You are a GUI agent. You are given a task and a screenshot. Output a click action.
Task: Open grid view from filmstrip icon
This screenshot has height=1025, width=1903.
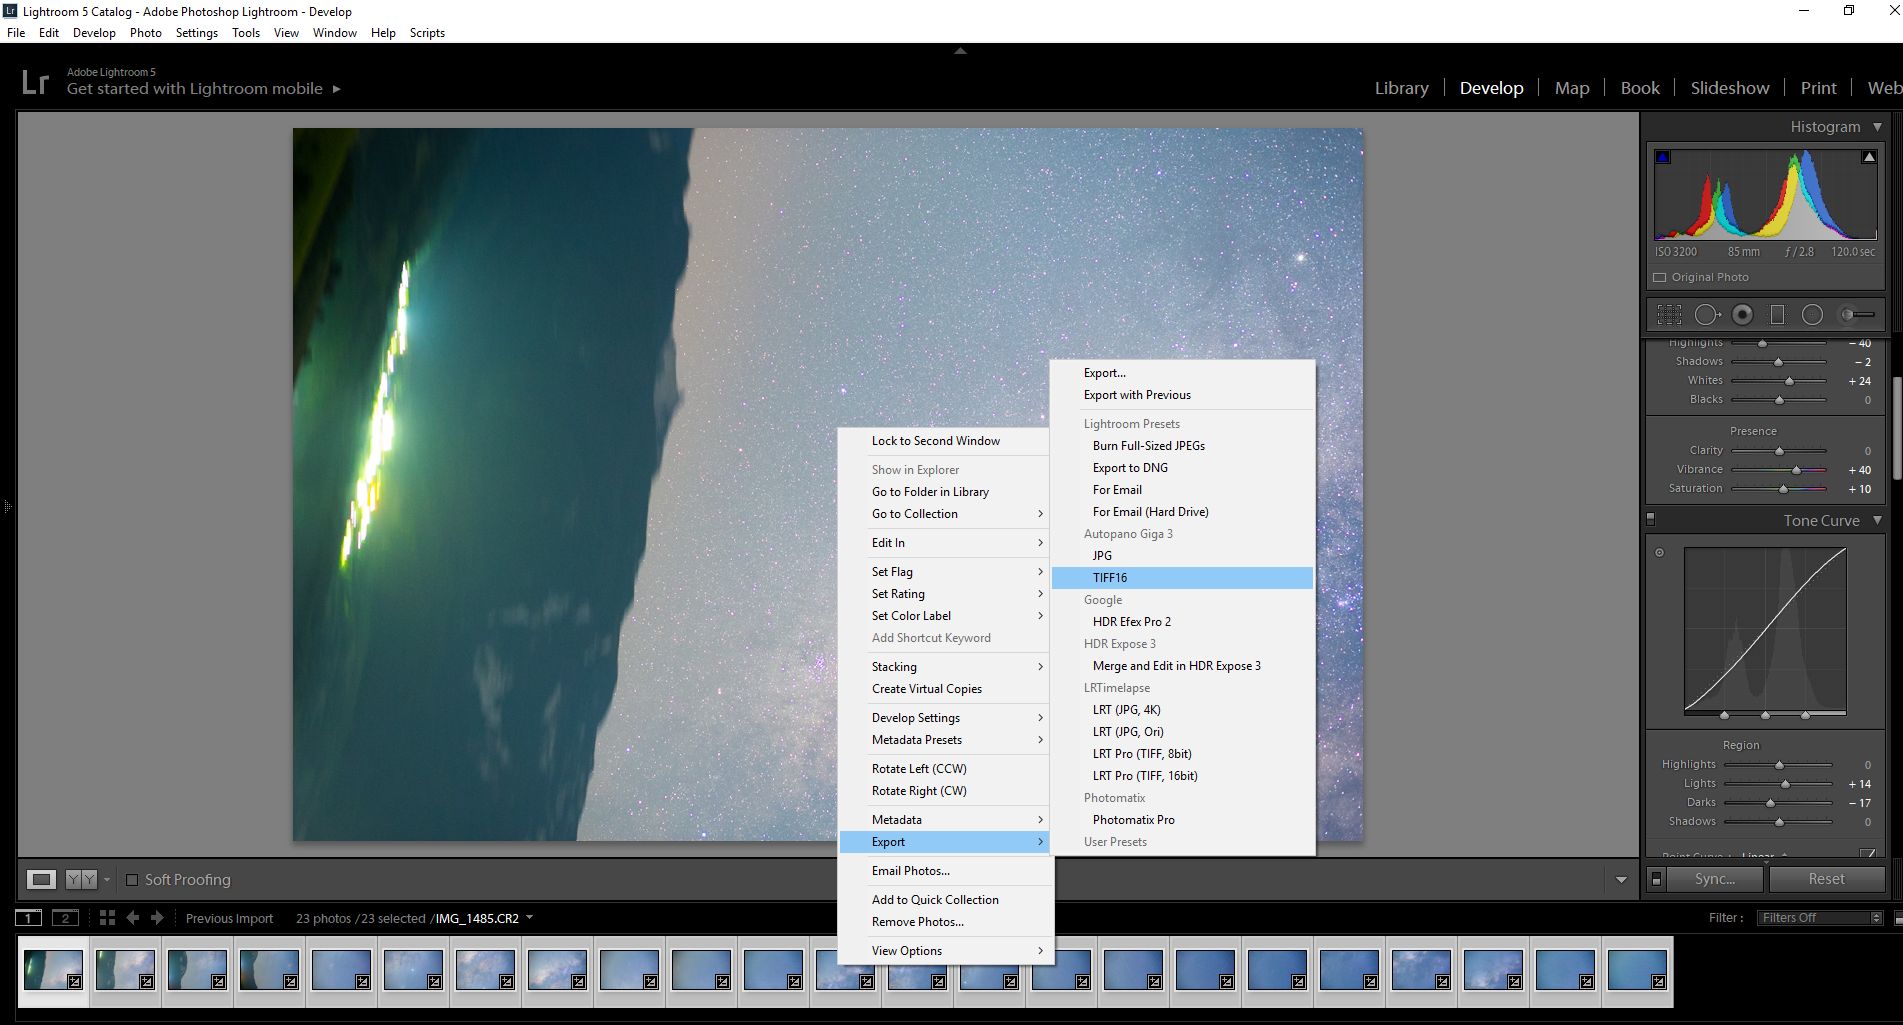click(107, 918)
